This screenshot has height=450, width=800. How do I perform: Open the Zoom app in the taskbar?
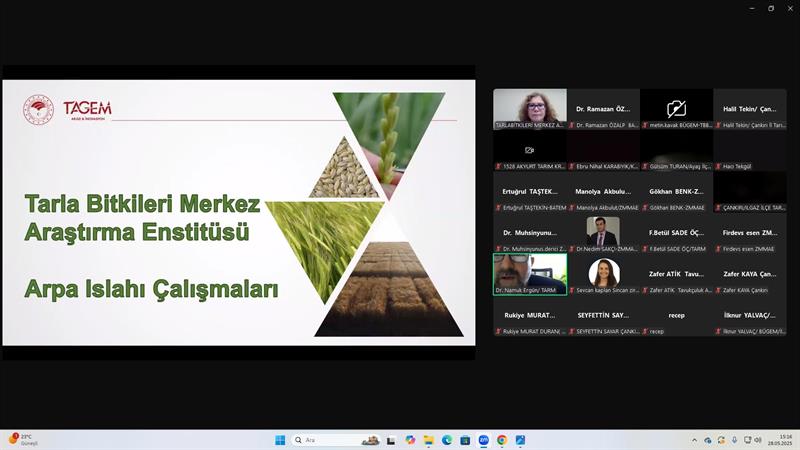[484, 440]
